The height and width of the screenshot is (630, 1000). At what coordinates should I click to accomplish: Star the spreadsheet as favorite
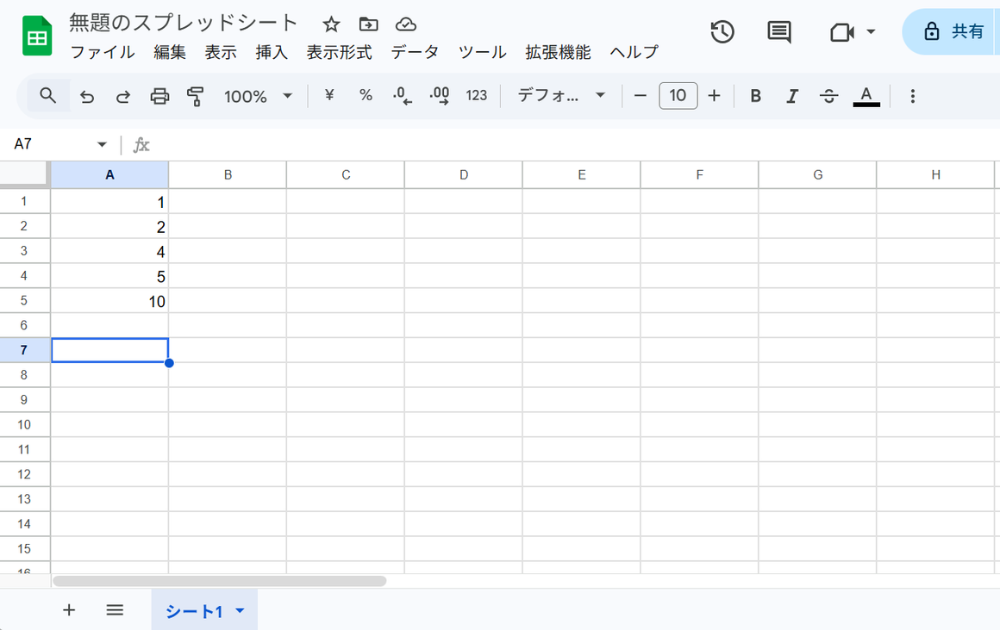(x=331, y=24)
